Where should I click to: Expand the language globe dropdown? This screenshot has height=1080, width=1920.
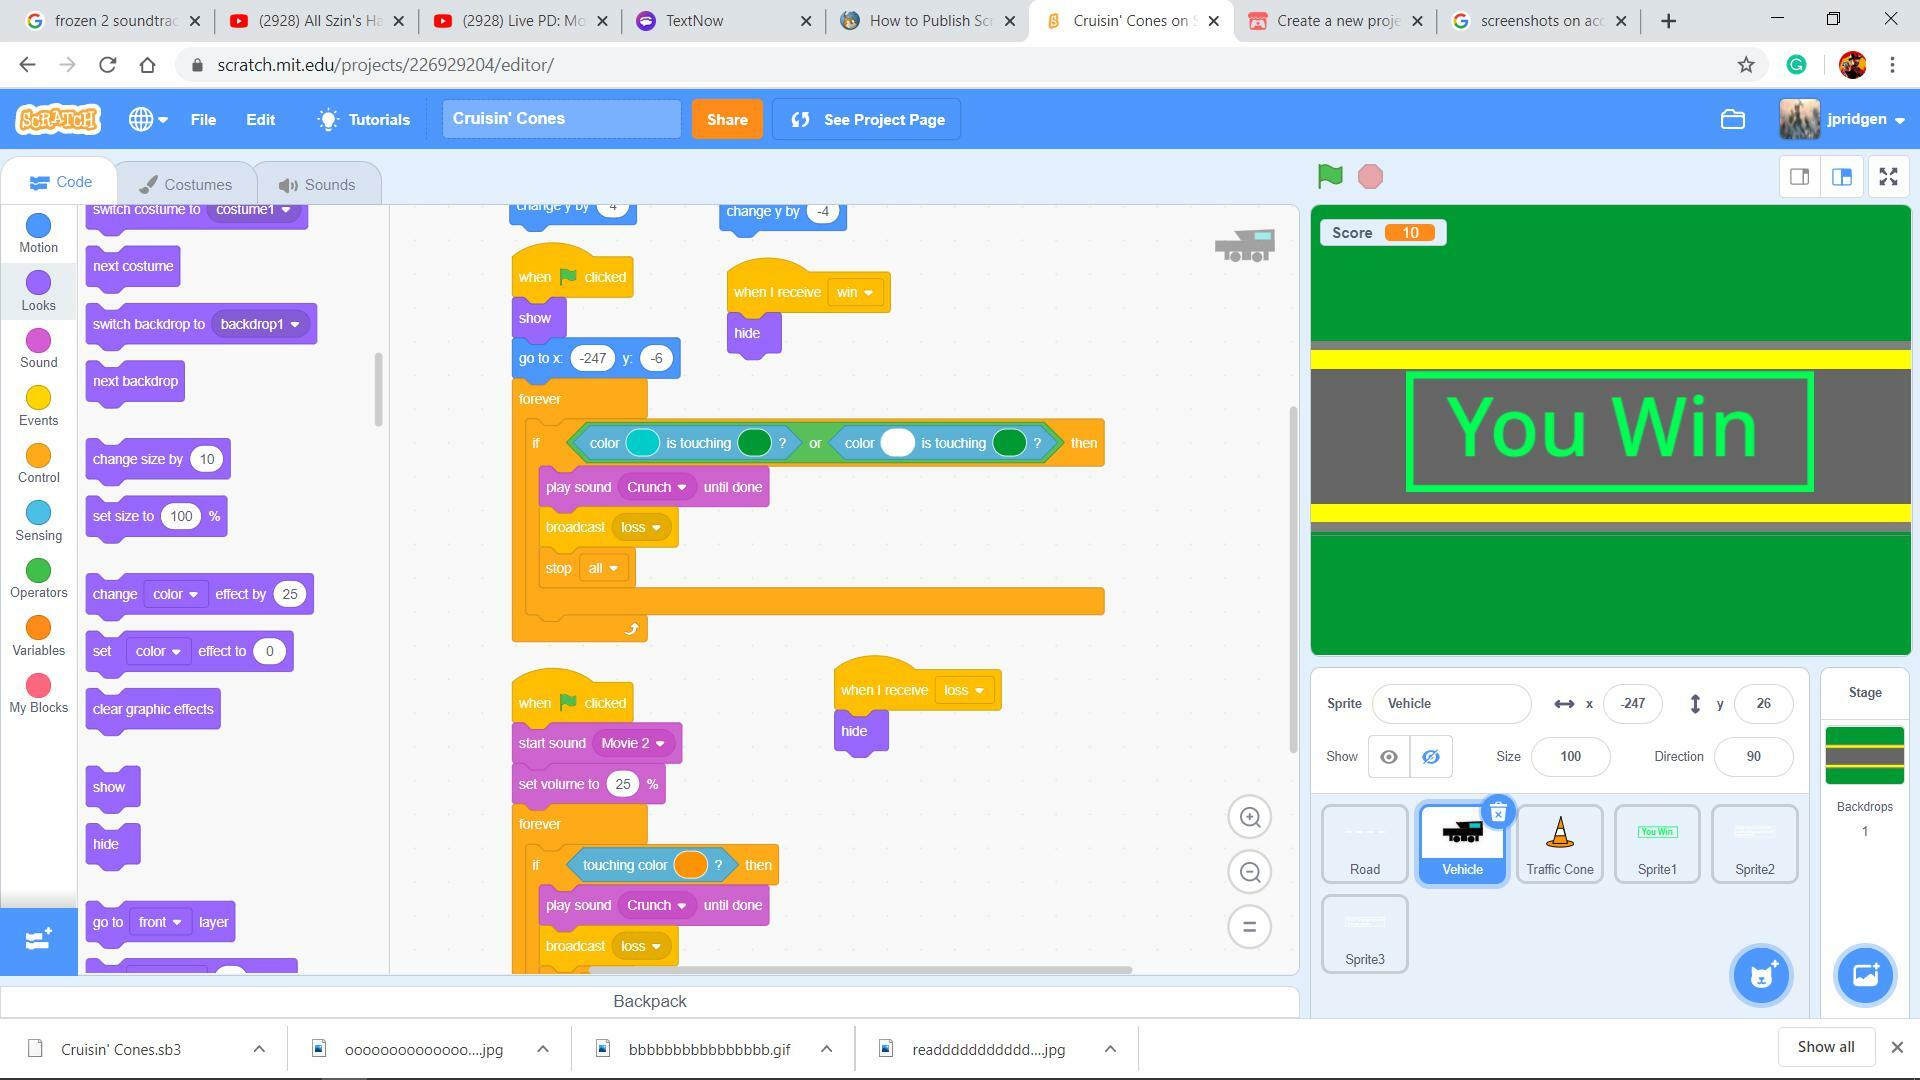(147, 119)
